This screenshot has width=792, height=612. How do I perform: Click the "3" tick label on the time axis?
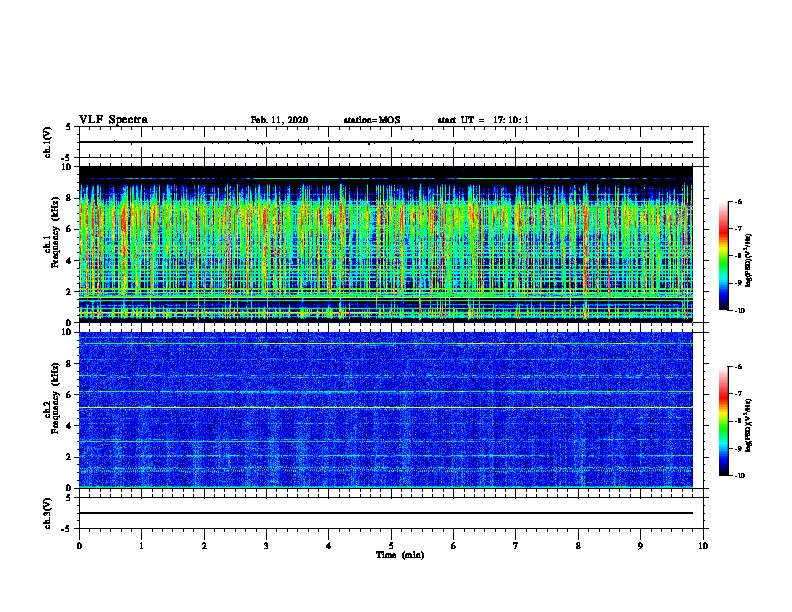click(266, 546)
